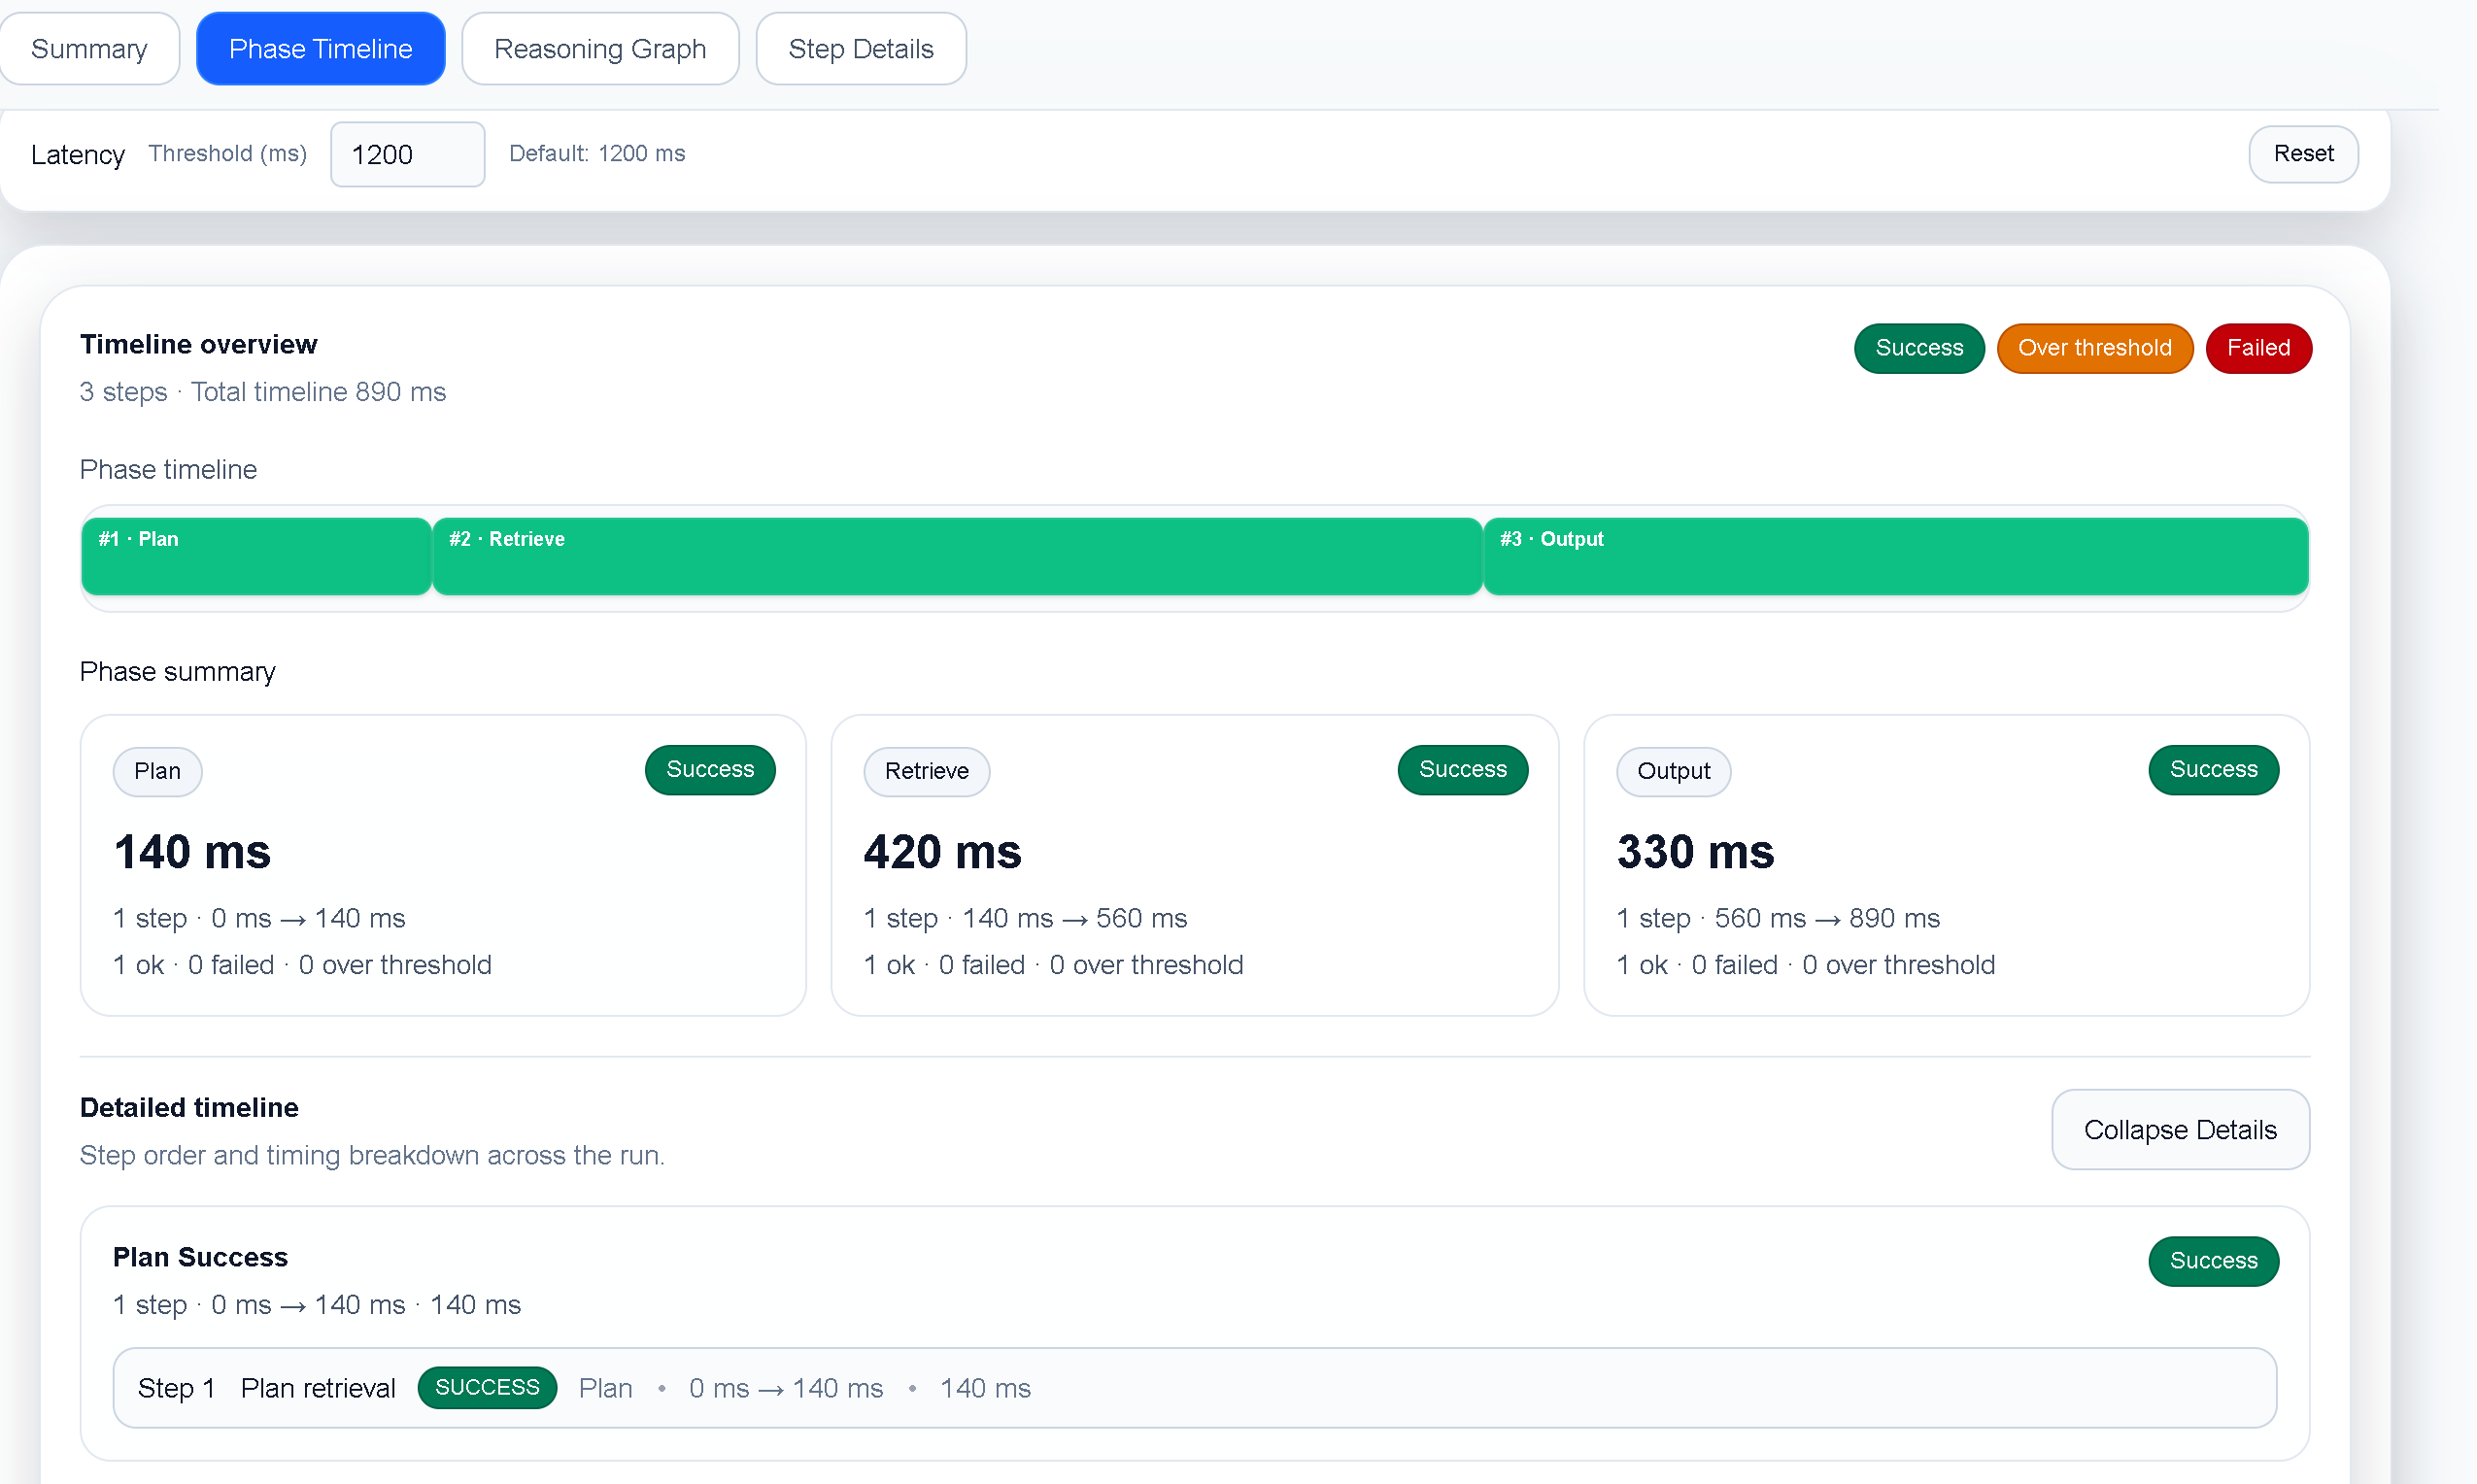The image size is (2477, 1484).
Task: Click the Success badge beside Plan Success heading
Action: coord(2212,1261)
